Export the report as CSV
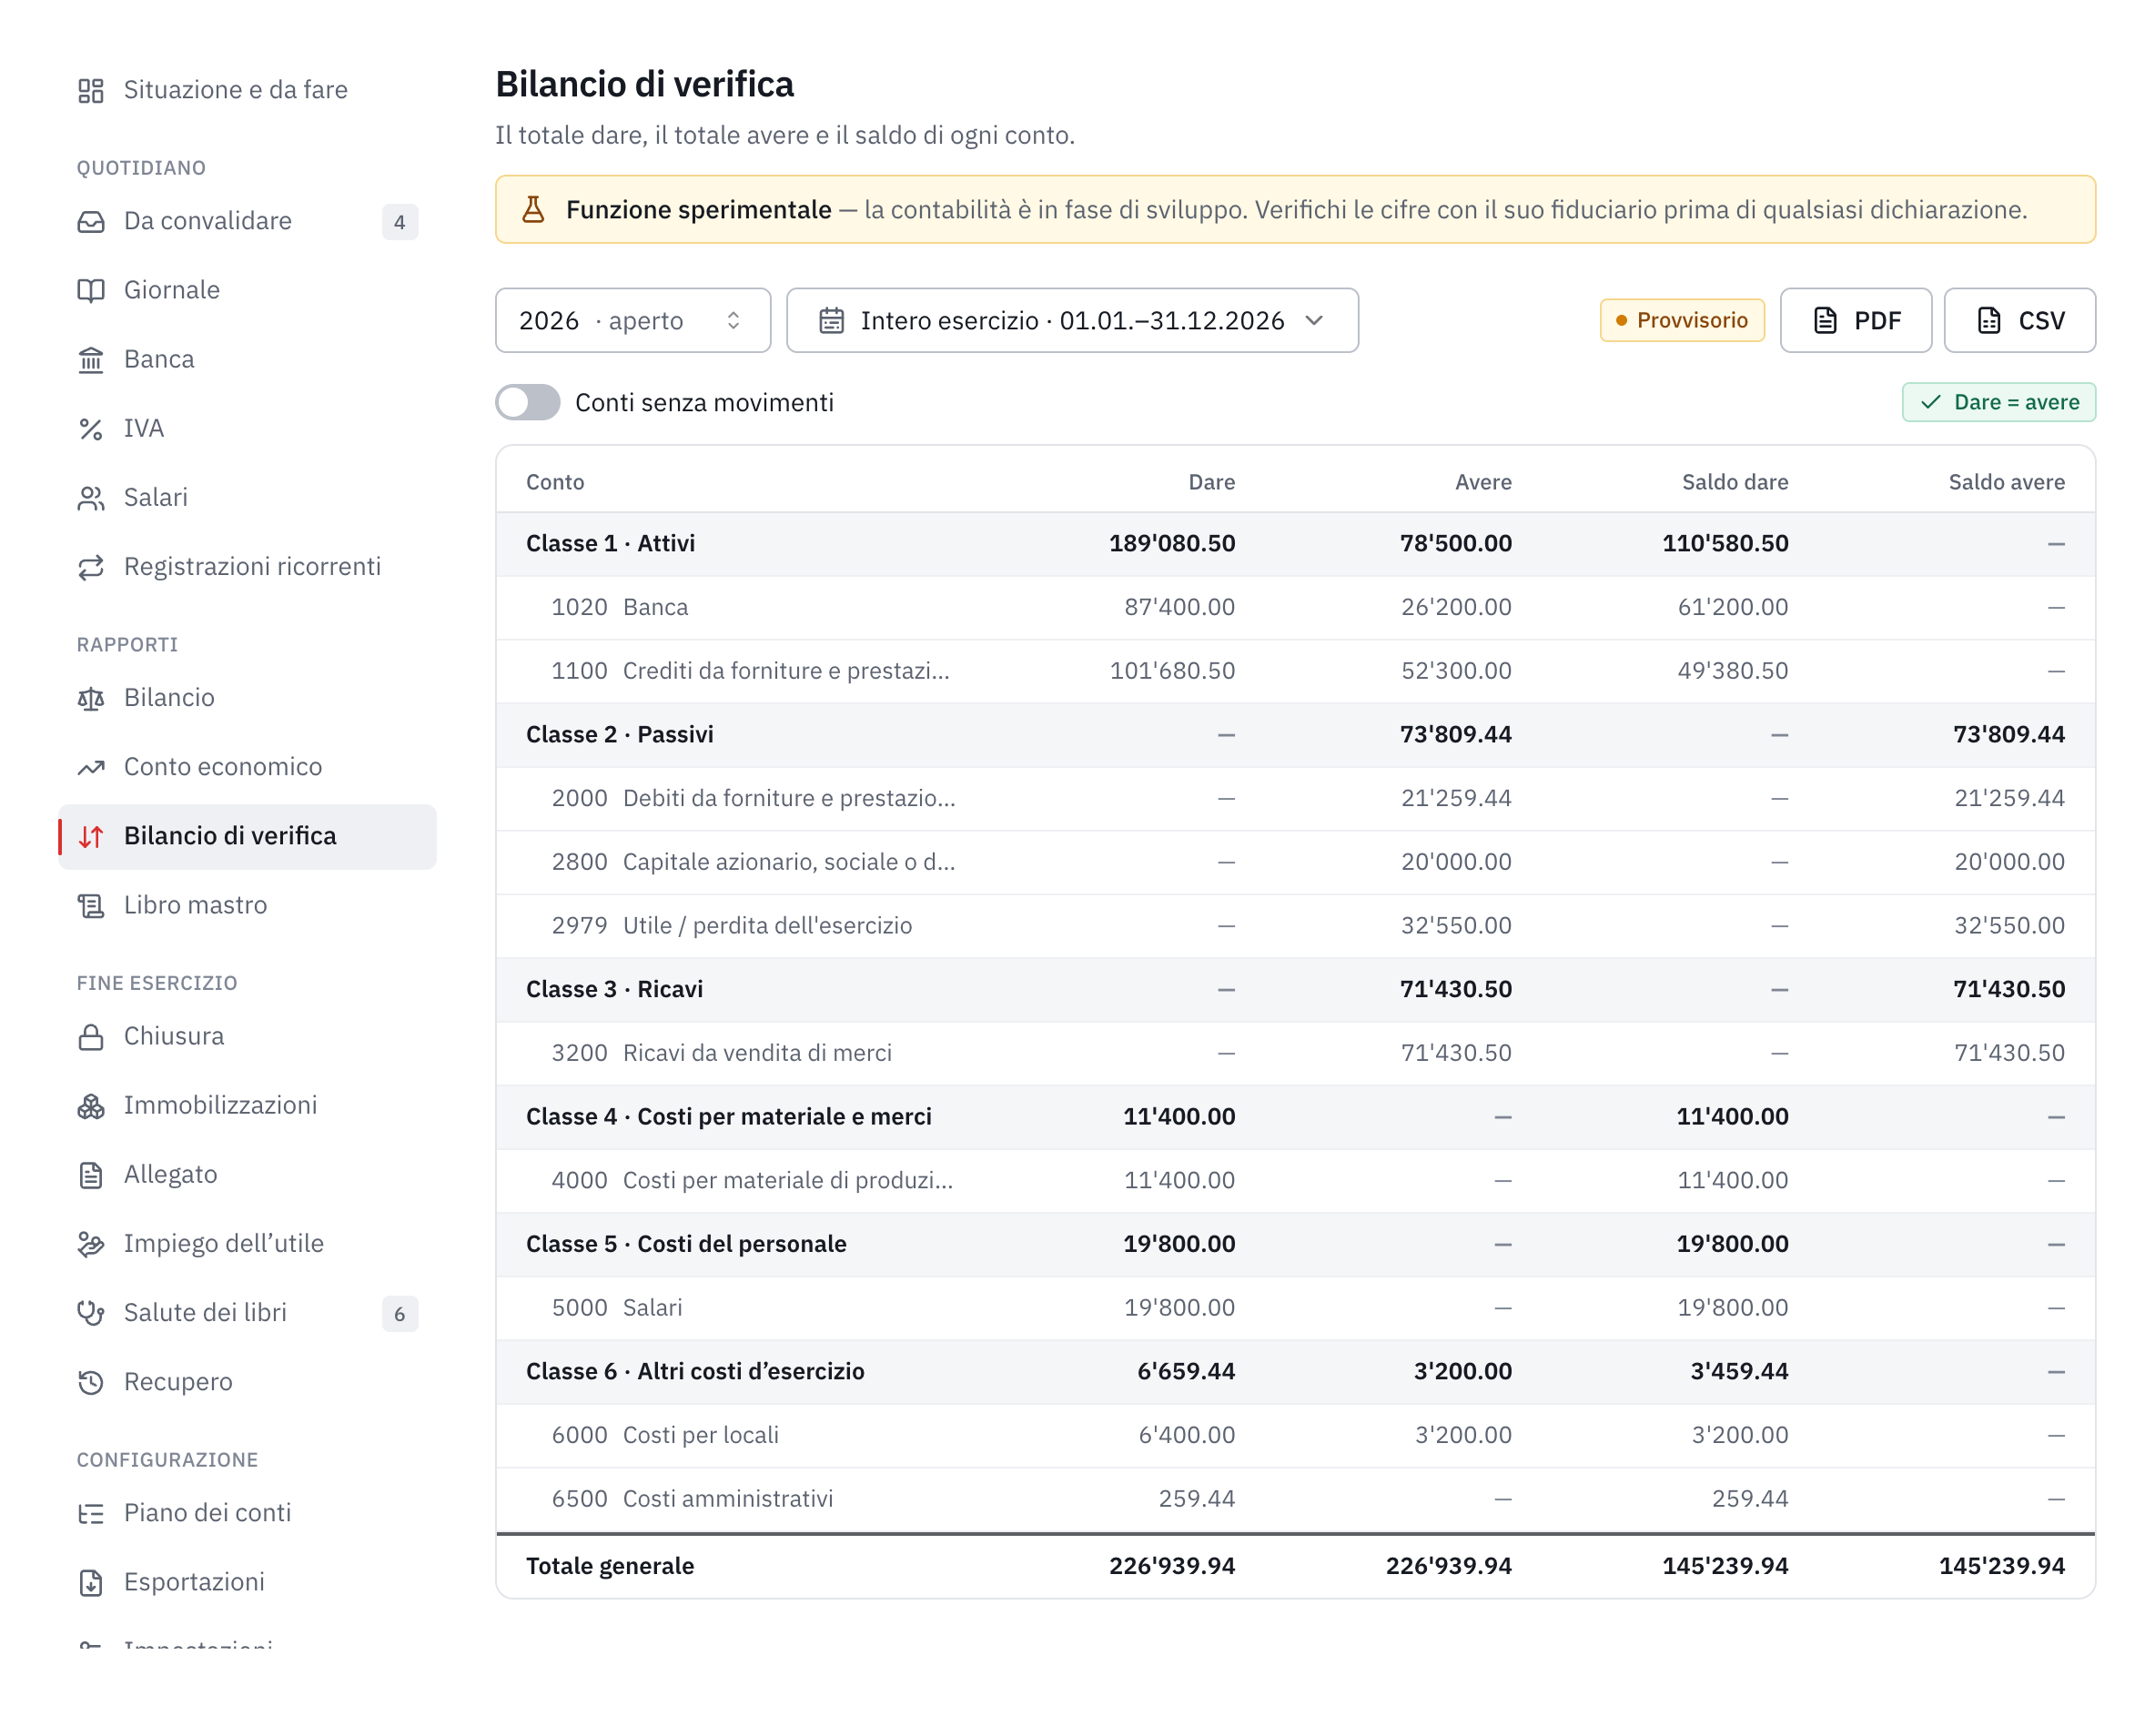The width and height of the screenshot is (2155, 1736). tap(2019, 320)
